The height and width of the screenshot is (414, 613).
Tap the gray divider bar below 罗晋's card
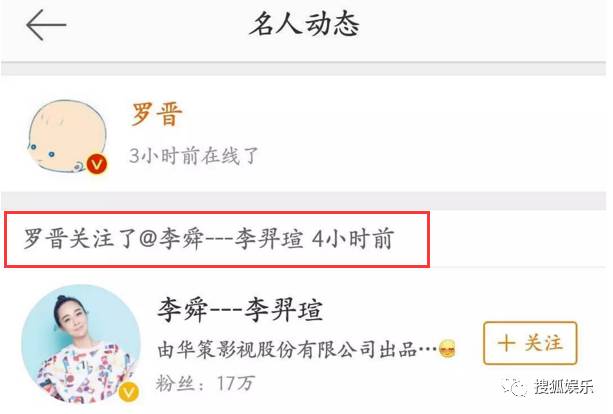(304, 201)
